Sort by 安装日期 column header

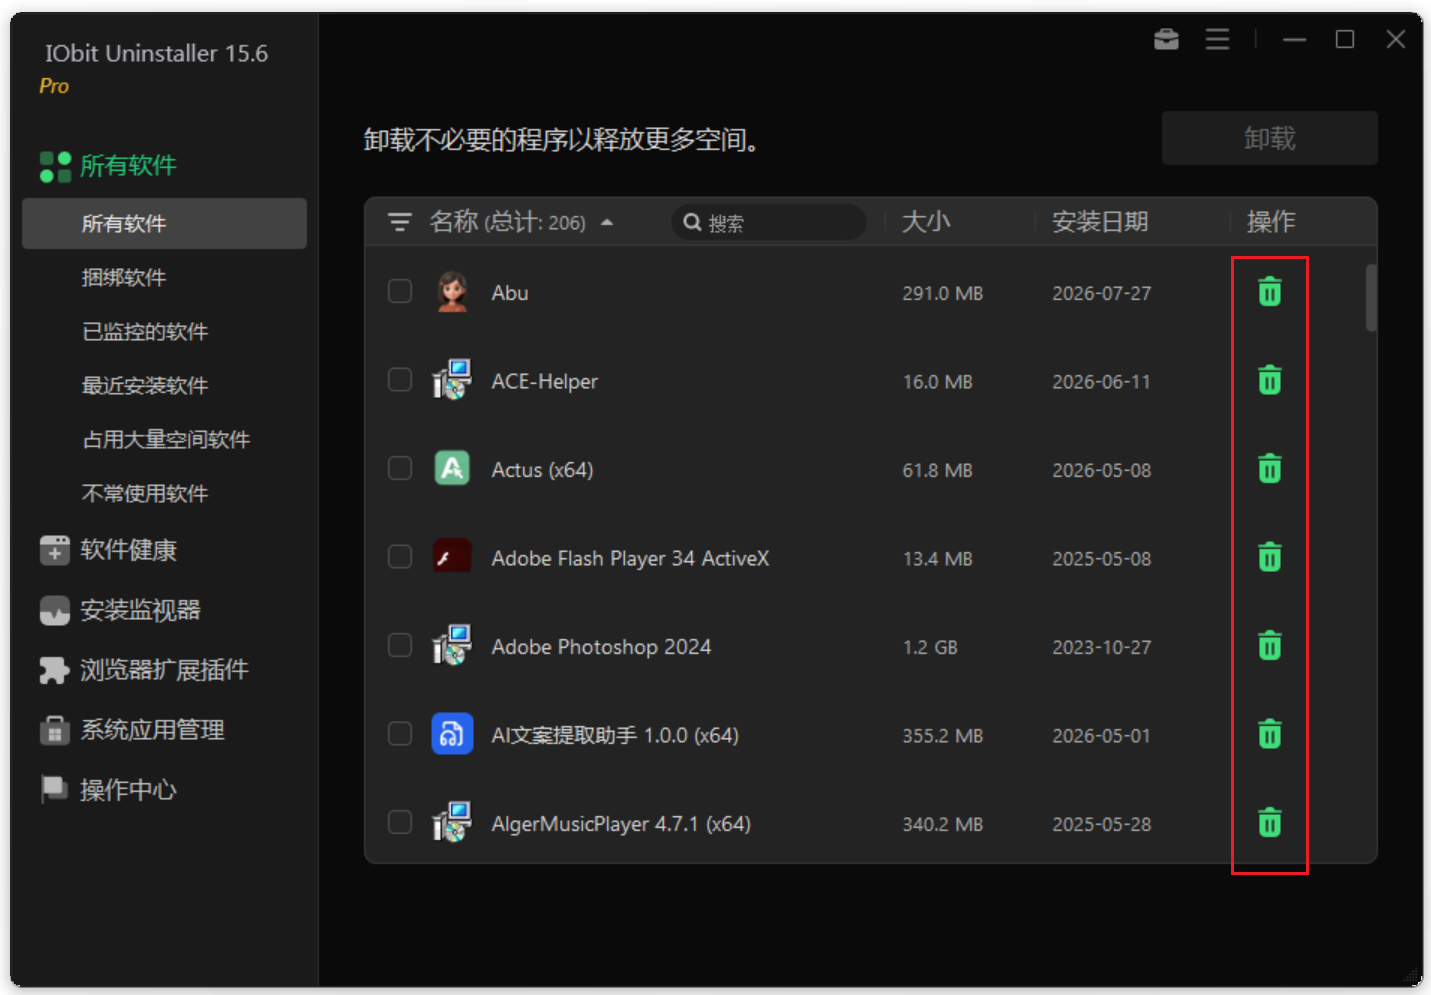(1100, 222)
